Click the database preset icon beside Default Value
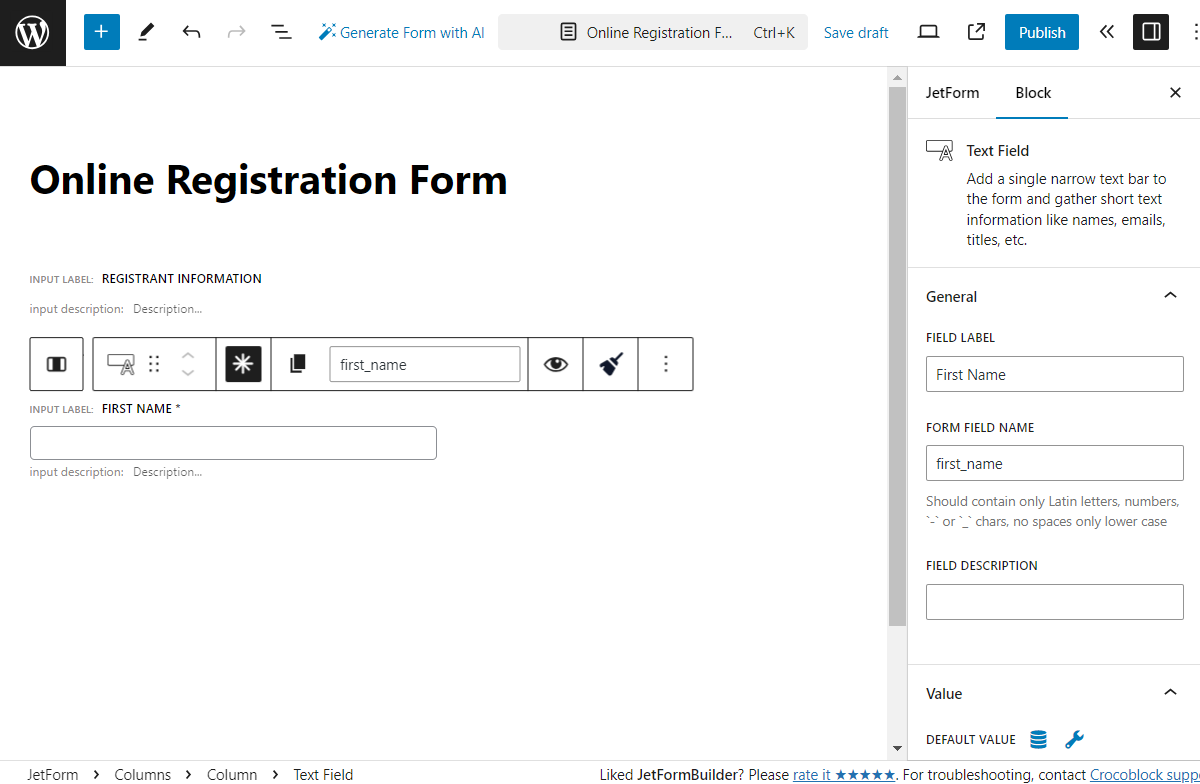Screen dimensions: 1200x784 pyautogui.click(x=1038, y=740)
